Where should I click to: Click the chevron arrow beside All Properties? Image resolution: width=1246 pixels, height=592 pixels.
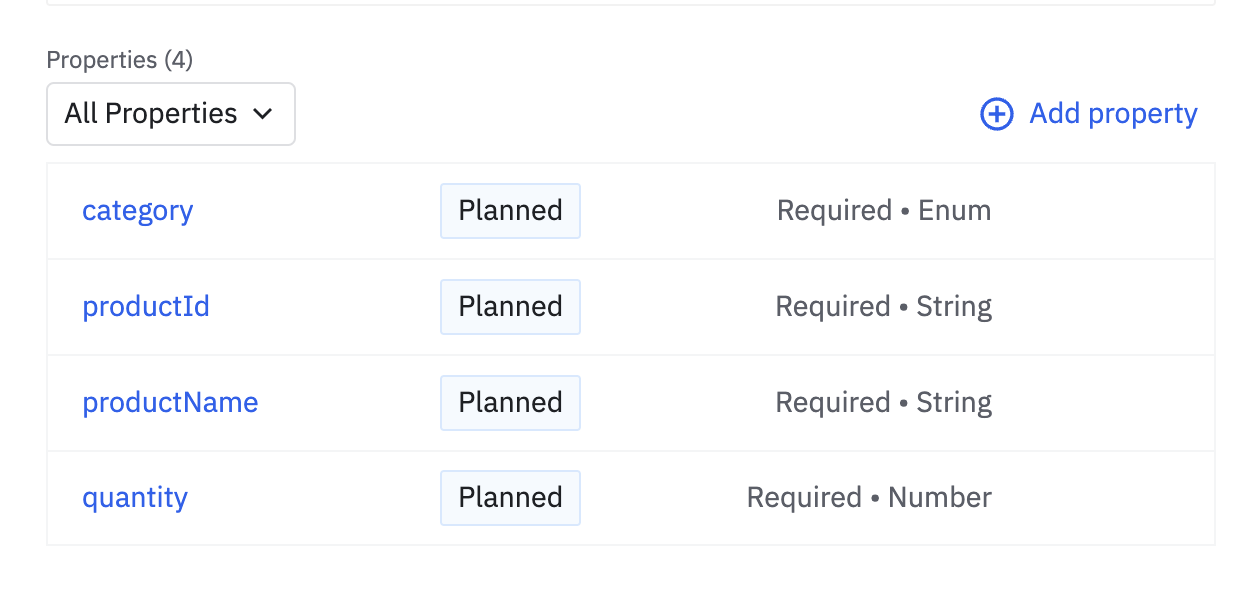point(263,114)
